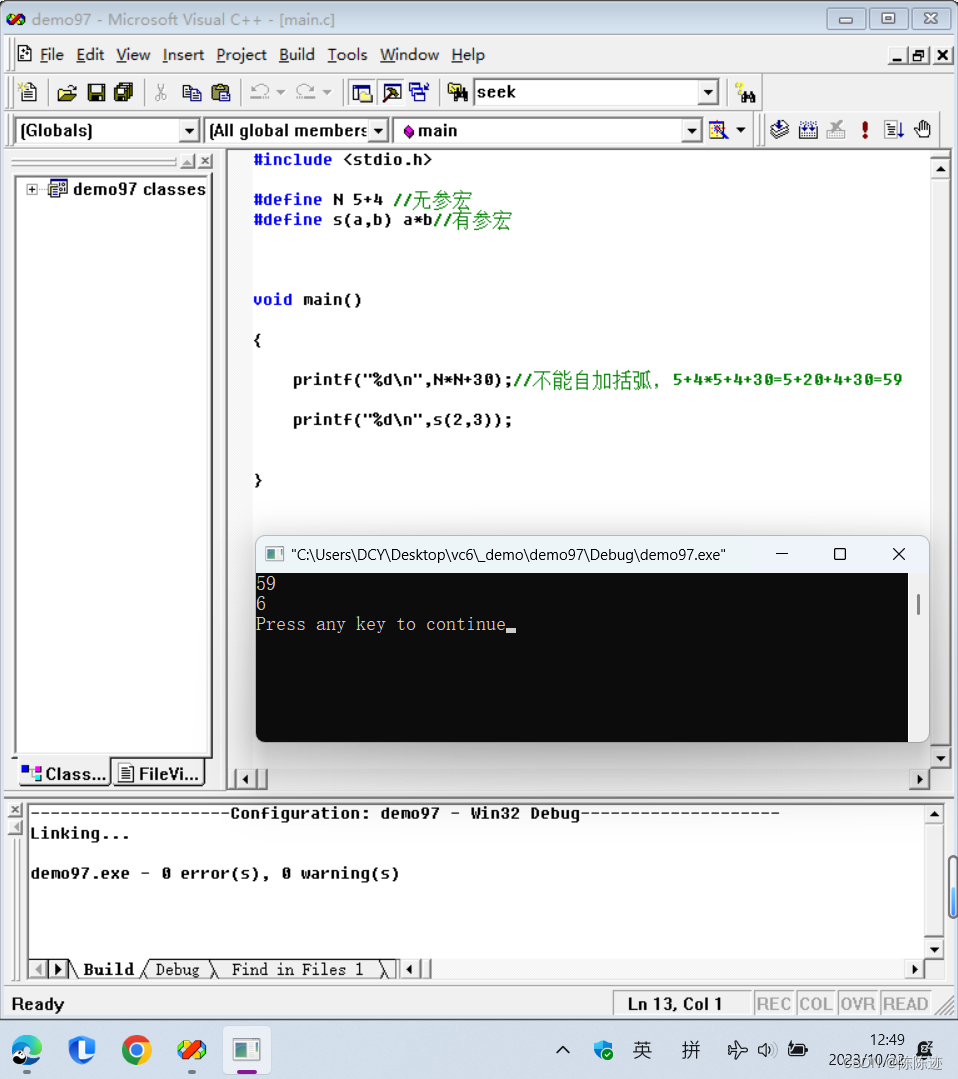Click the Go debug toolbar icon

(x=893, y=129)
